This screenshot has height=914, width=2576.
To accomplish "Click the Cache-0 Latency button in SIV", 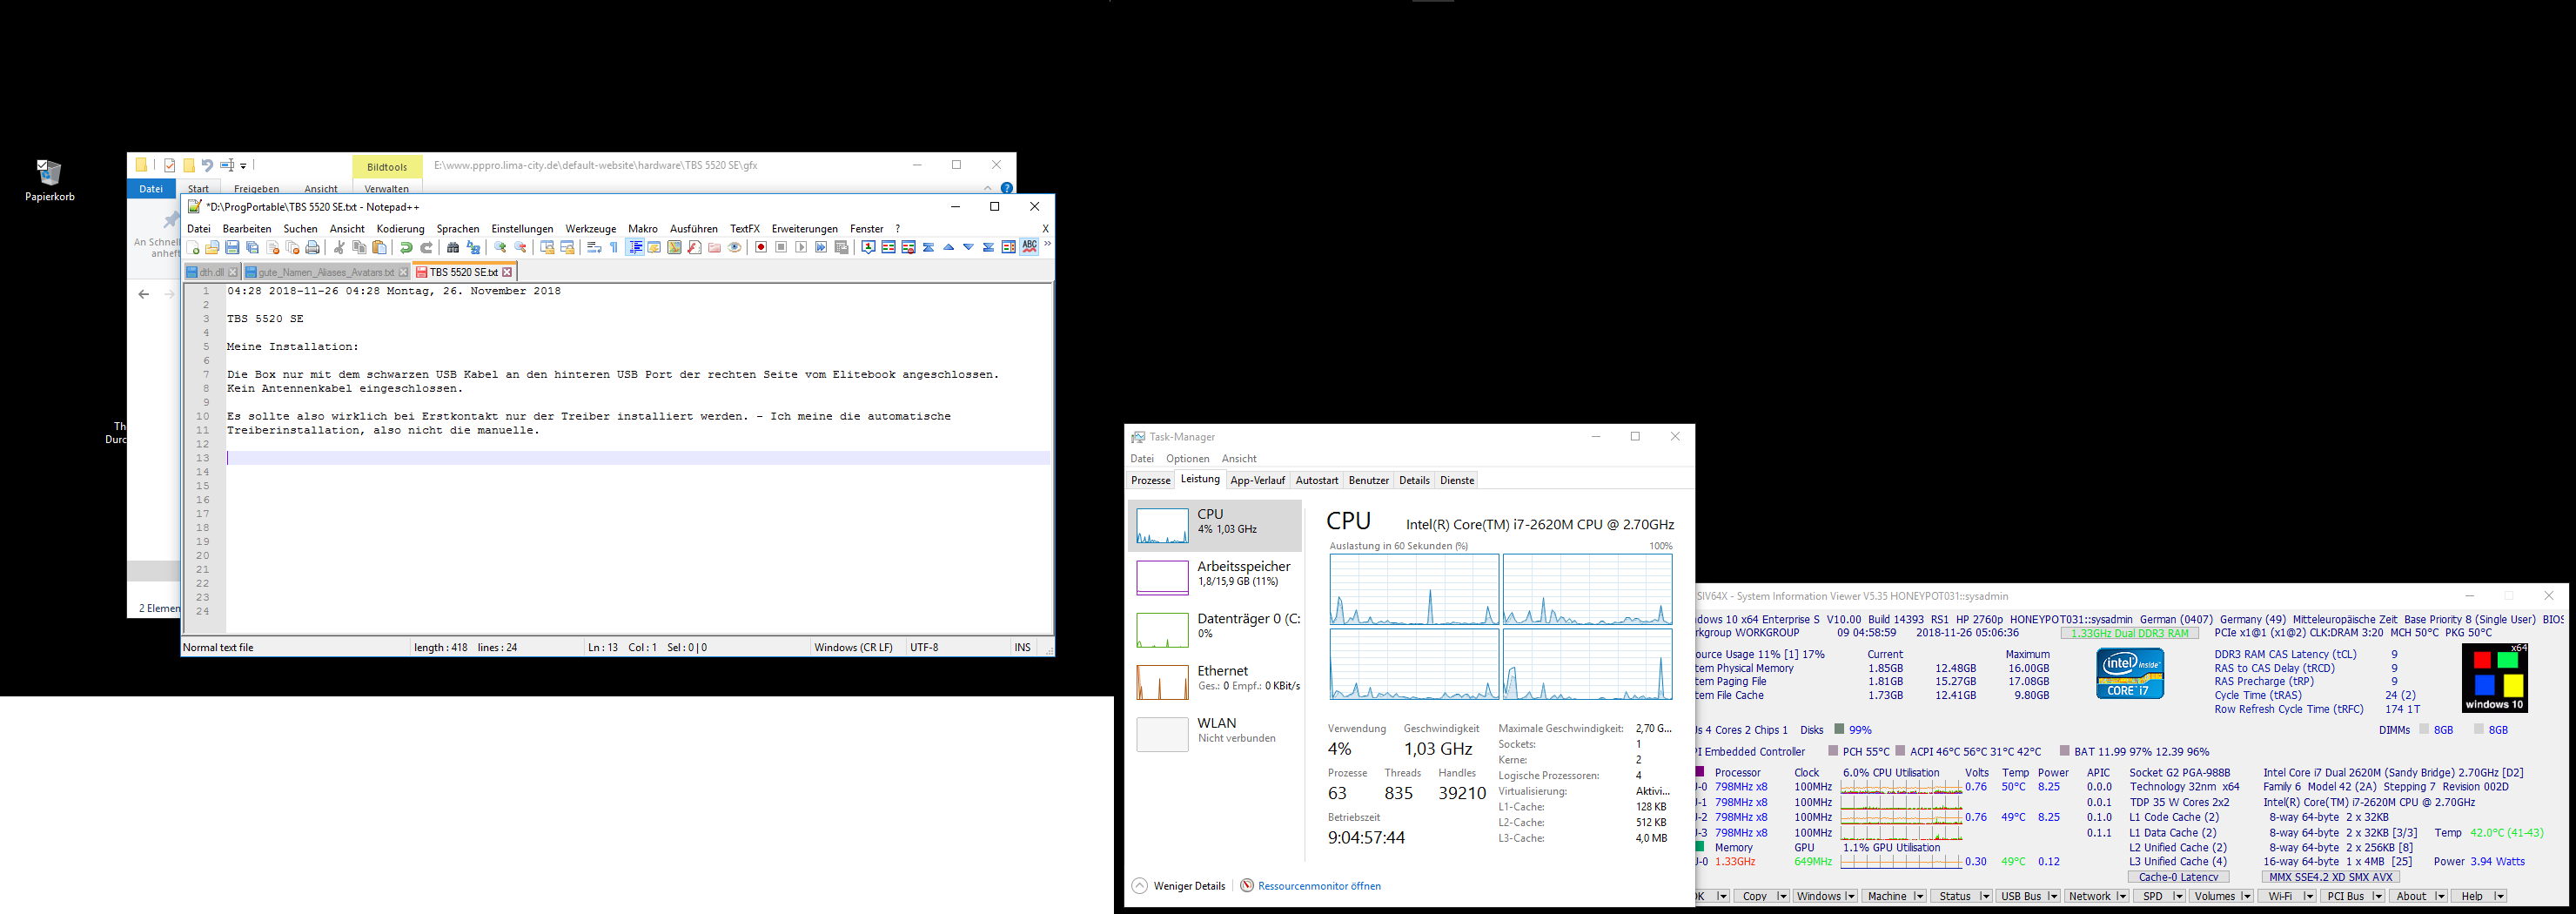I will pyautogui.click(x=2178, y=877).
